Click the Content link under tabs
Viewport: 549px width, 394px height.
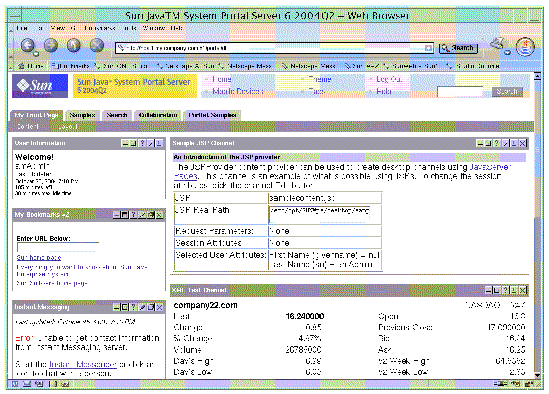click(28, 126)
